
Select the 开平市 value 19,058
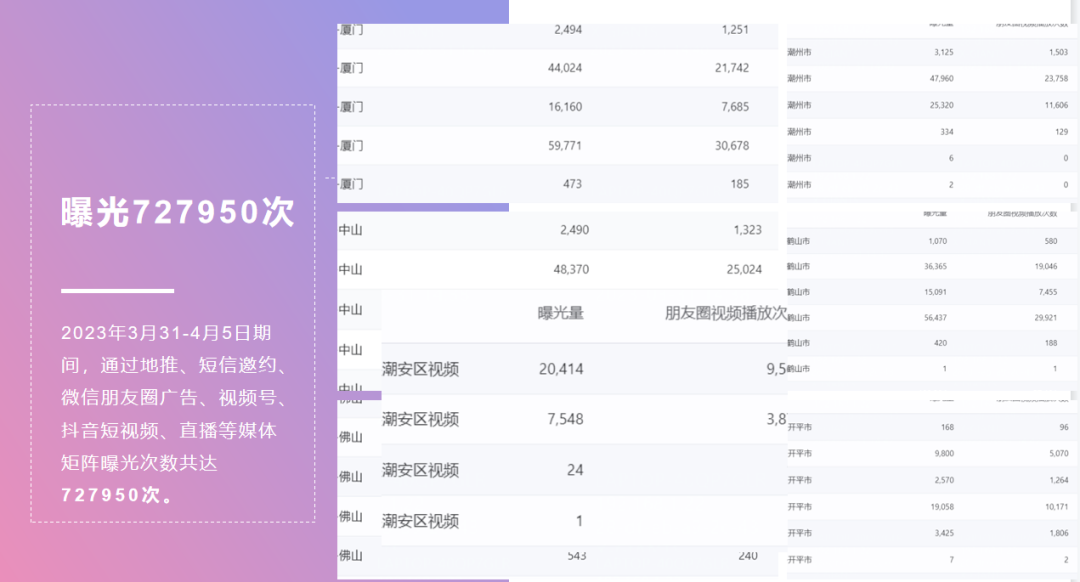click(x=942, y=506)
